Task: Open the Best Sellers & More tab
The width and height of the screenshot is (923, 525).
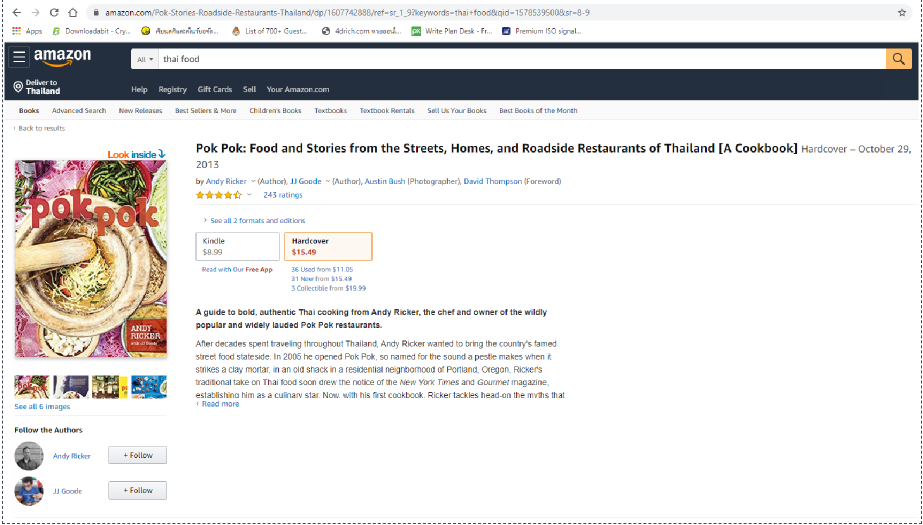Action: tap(205, 111)
